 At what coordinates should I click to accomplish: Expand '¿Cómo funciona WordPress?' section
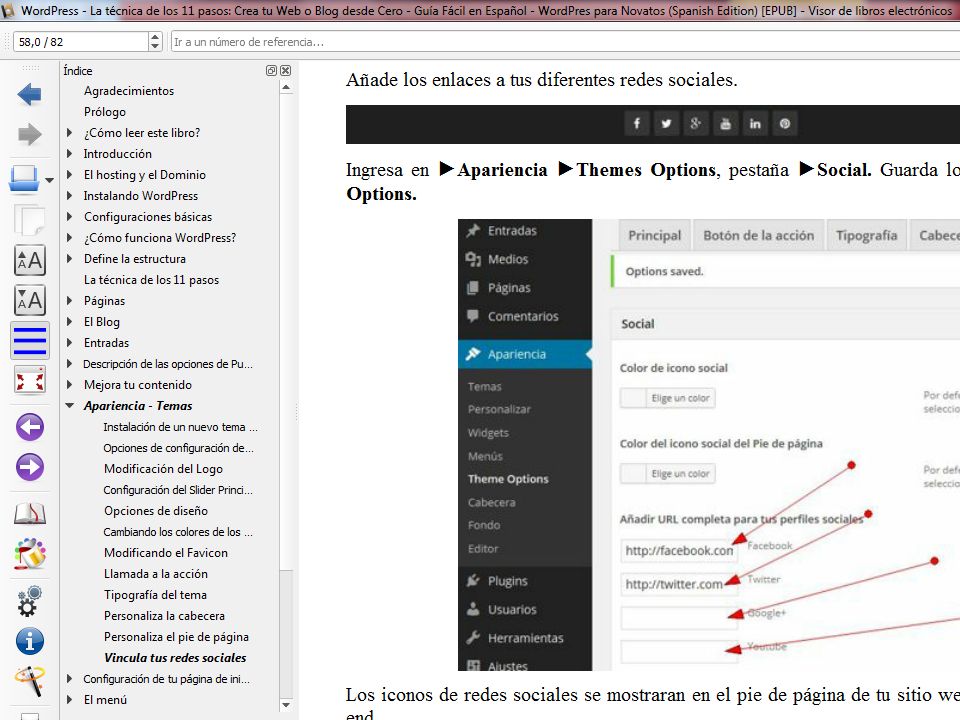point(69,238)
